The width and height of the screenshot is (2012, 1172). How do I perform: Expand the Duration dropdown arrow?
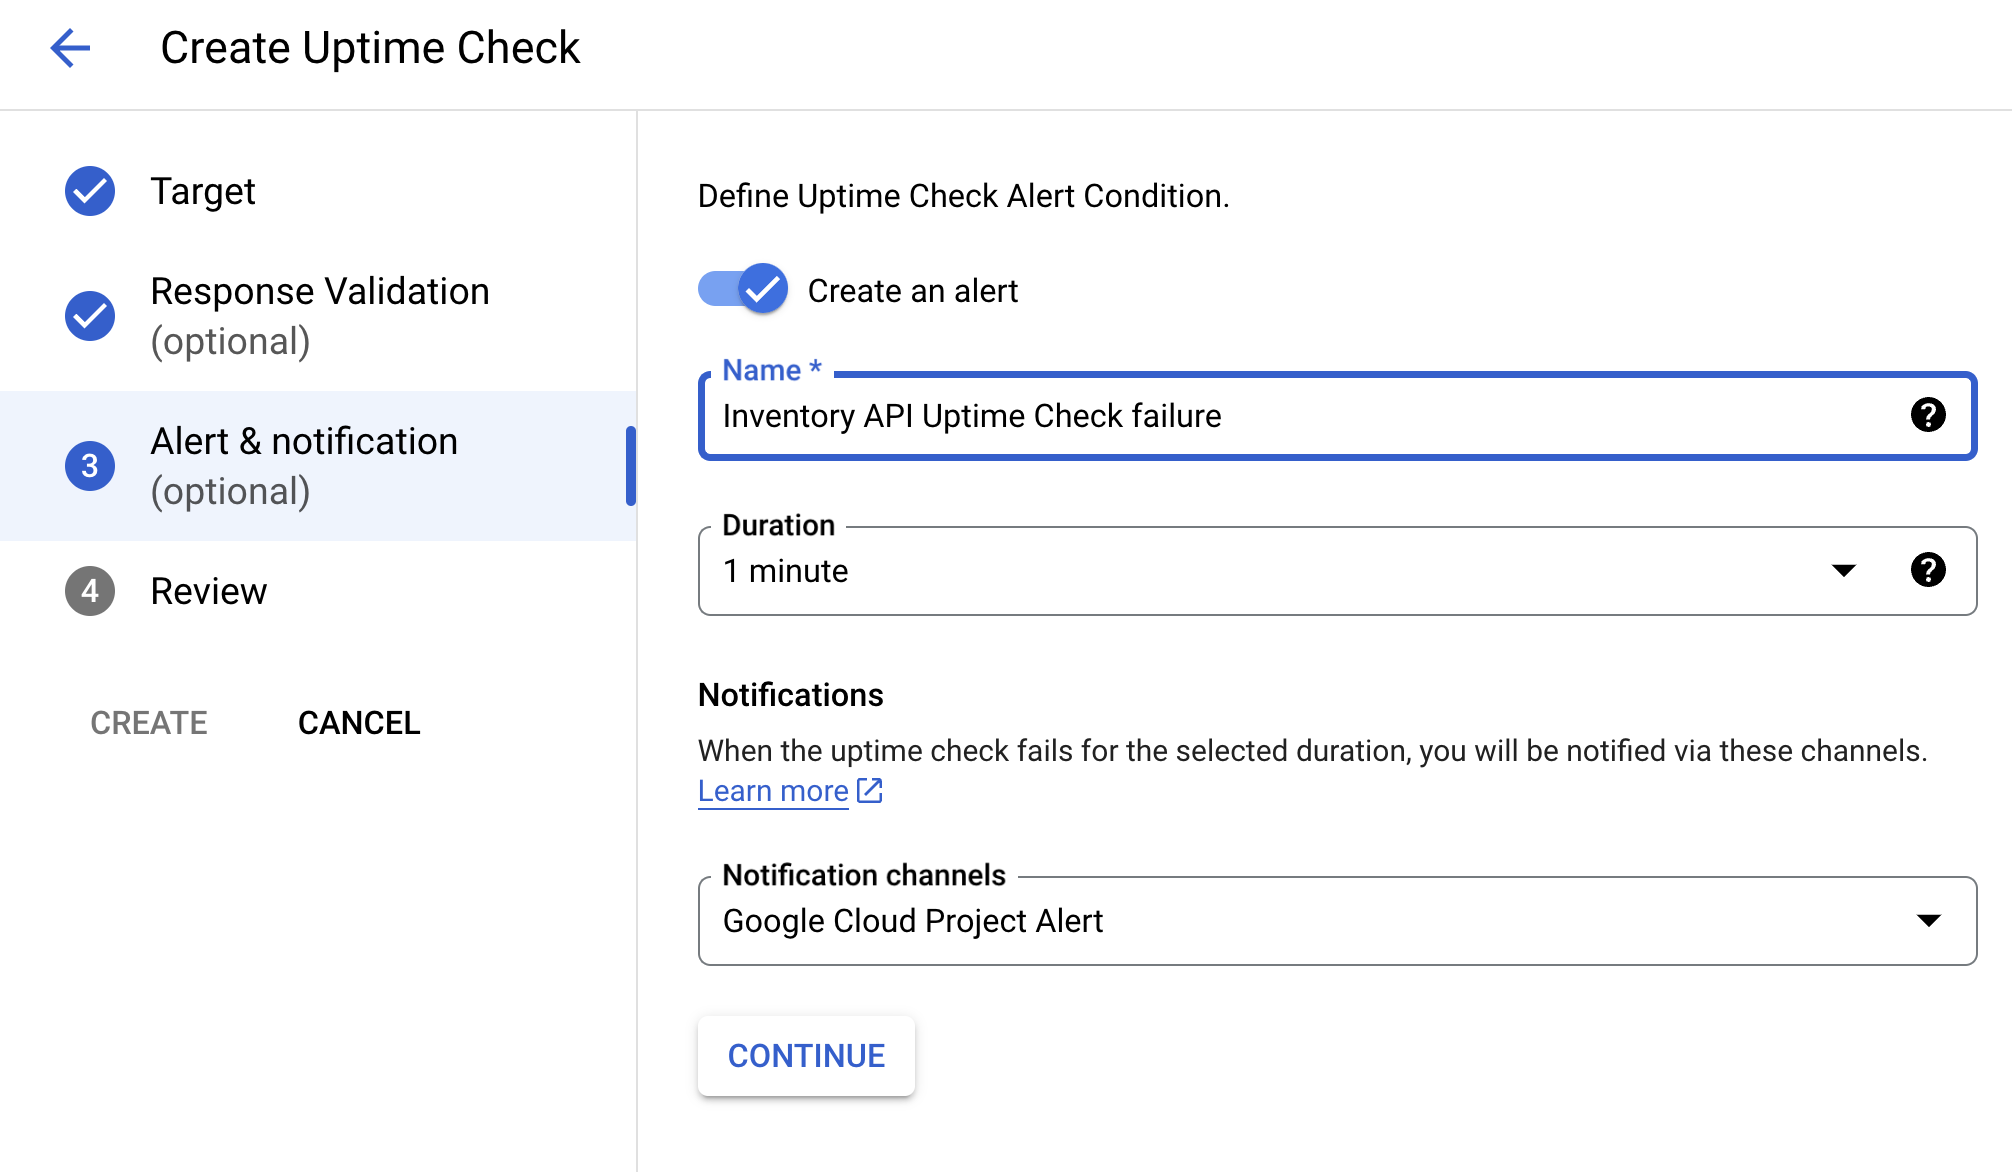coord(1843,570)
